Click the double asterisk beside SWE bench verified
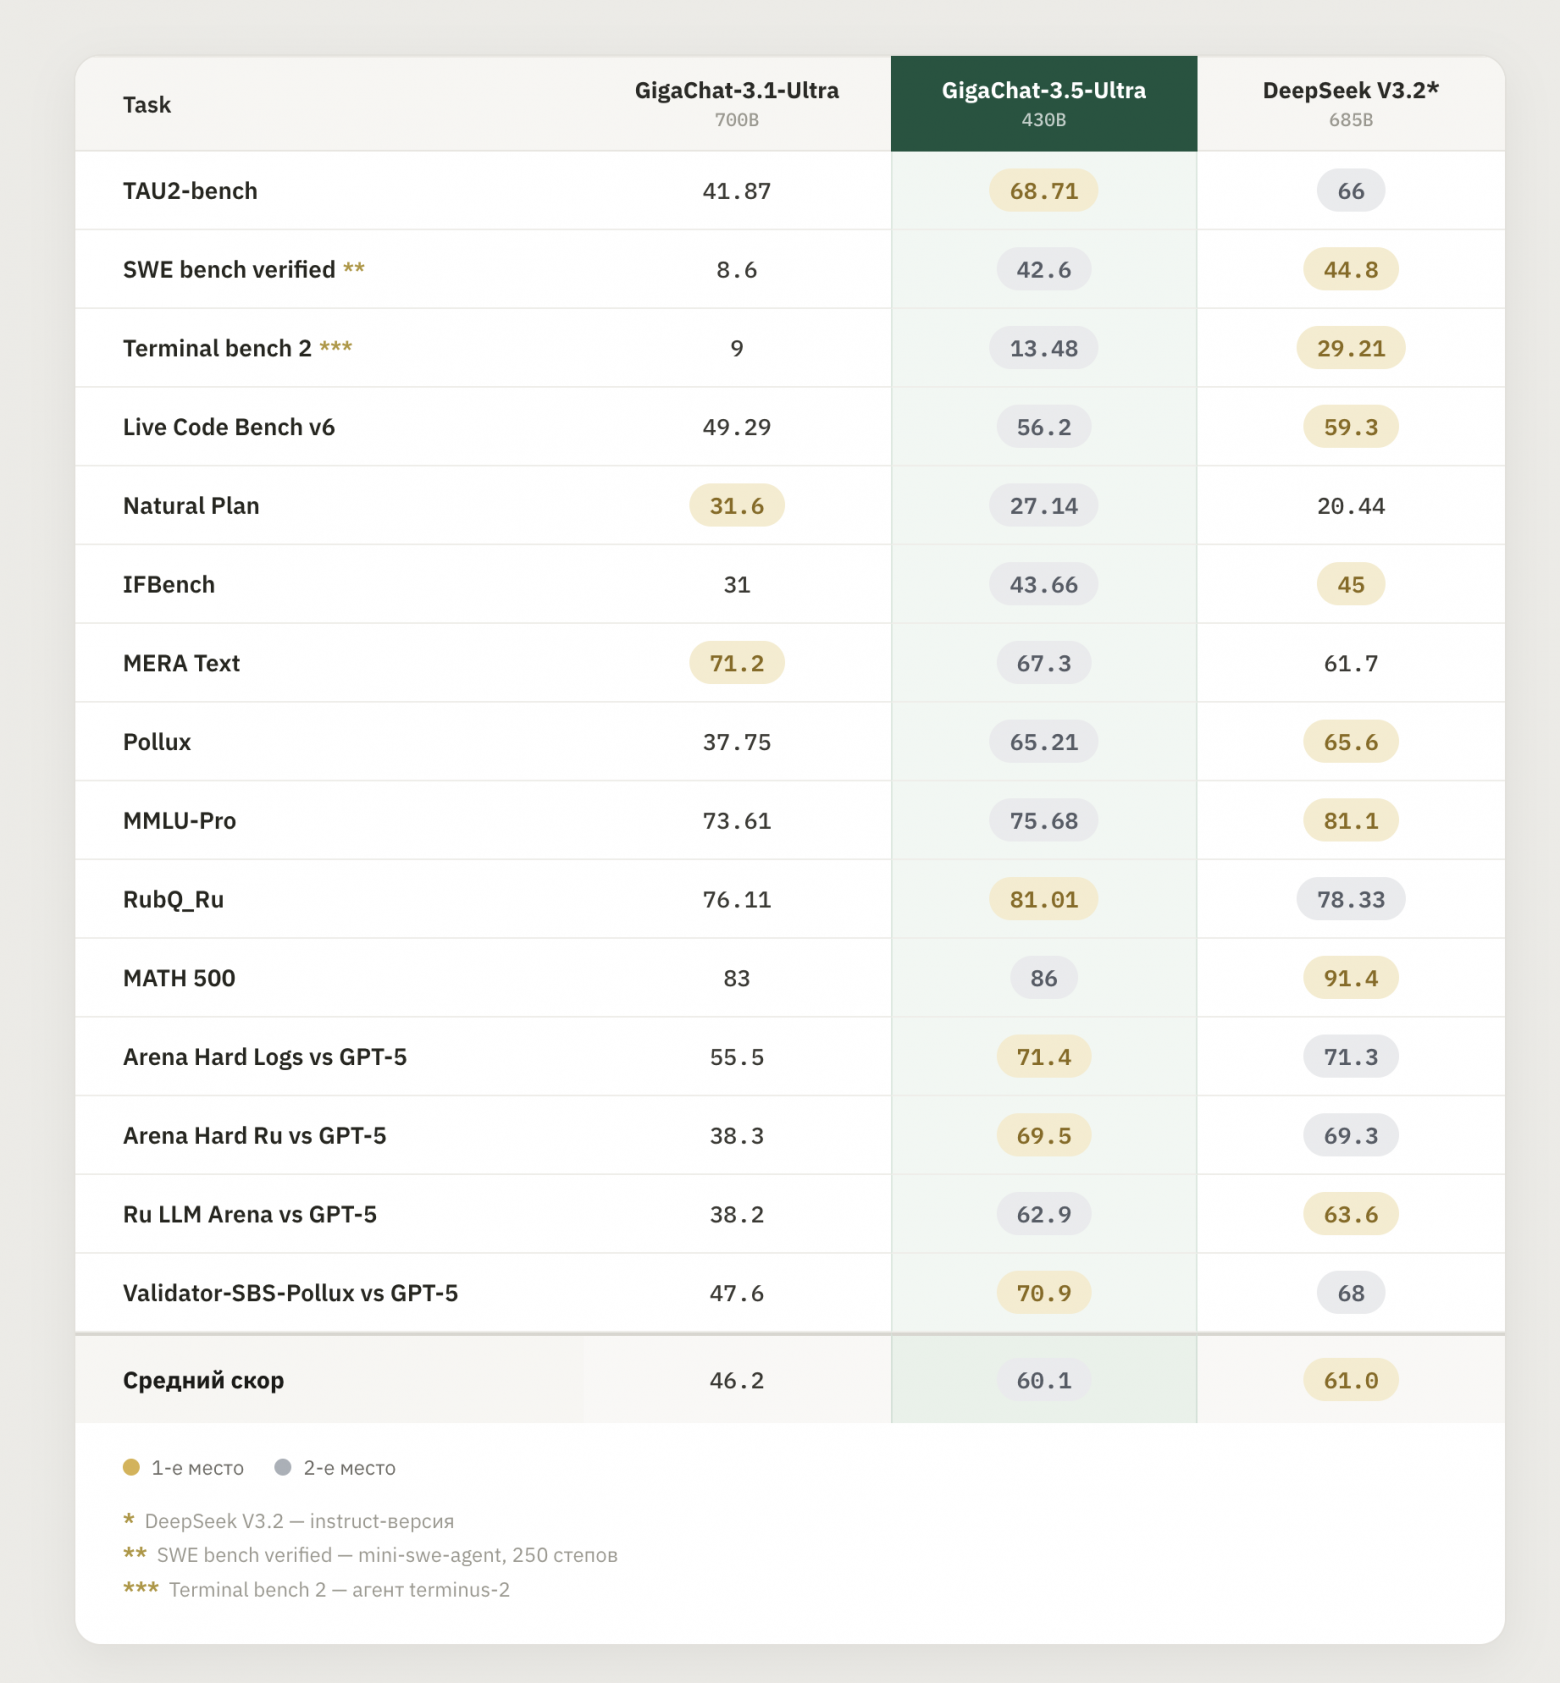This screenshot has height=1683, width=1560. [354, 268]
